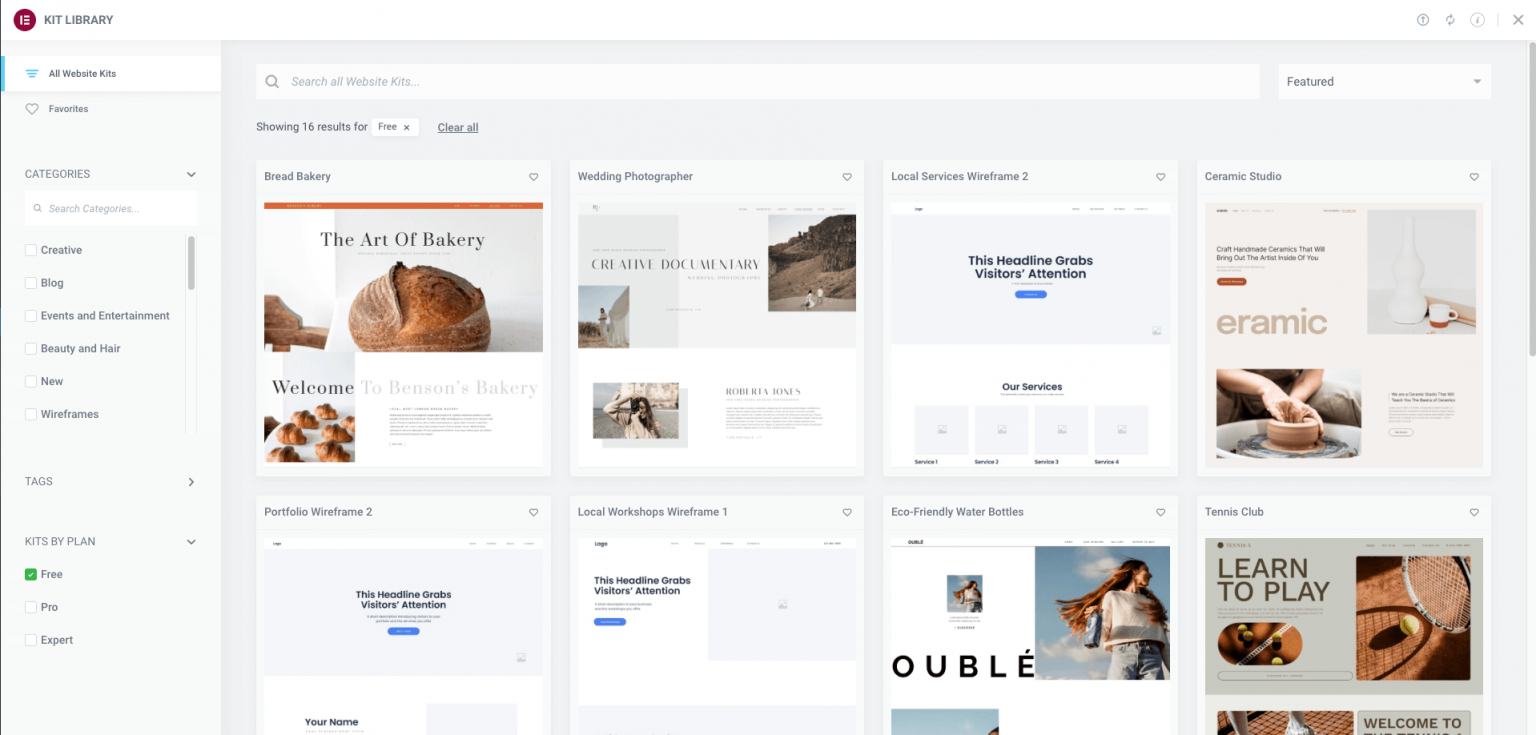Favorite the Wedding Photographer kit heart
1536x735 pixels.
[847, 177]
